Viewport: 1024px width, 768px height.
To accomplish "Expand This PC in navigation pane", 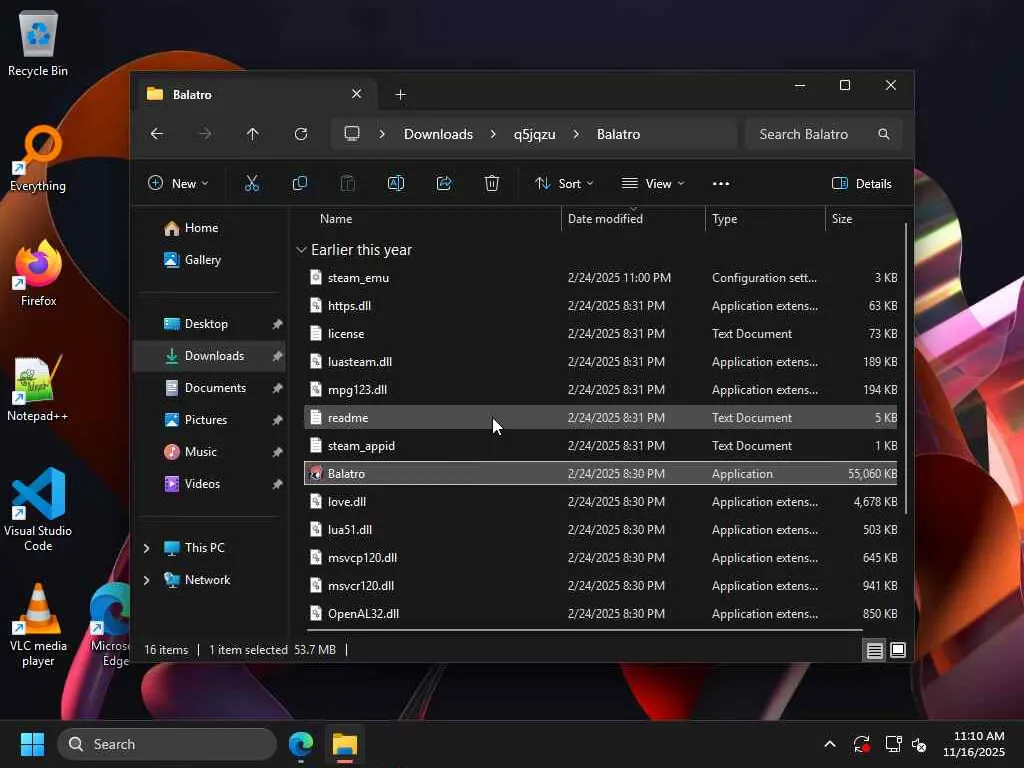I will (x=146, y=548).
